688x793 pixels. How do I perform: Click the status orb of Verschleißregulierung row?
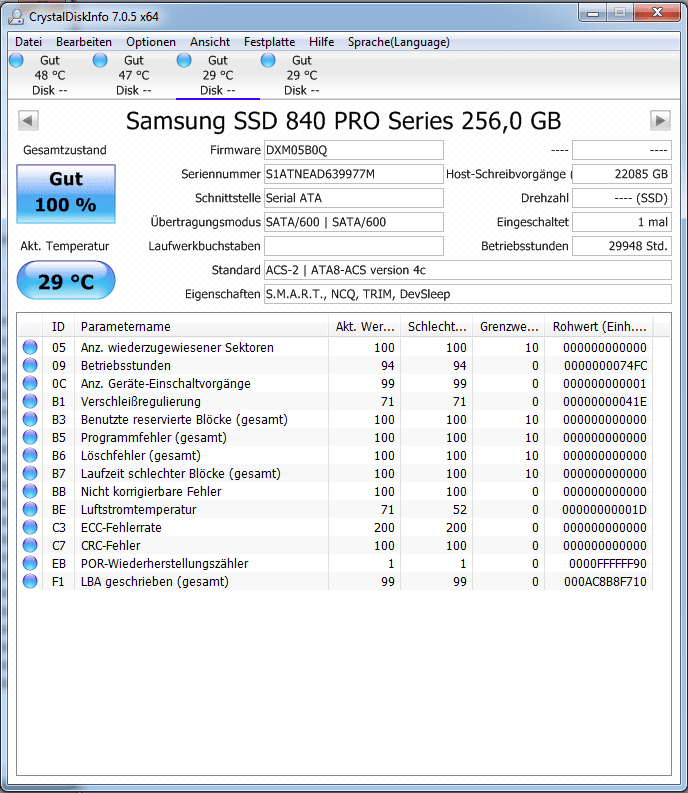30,401
